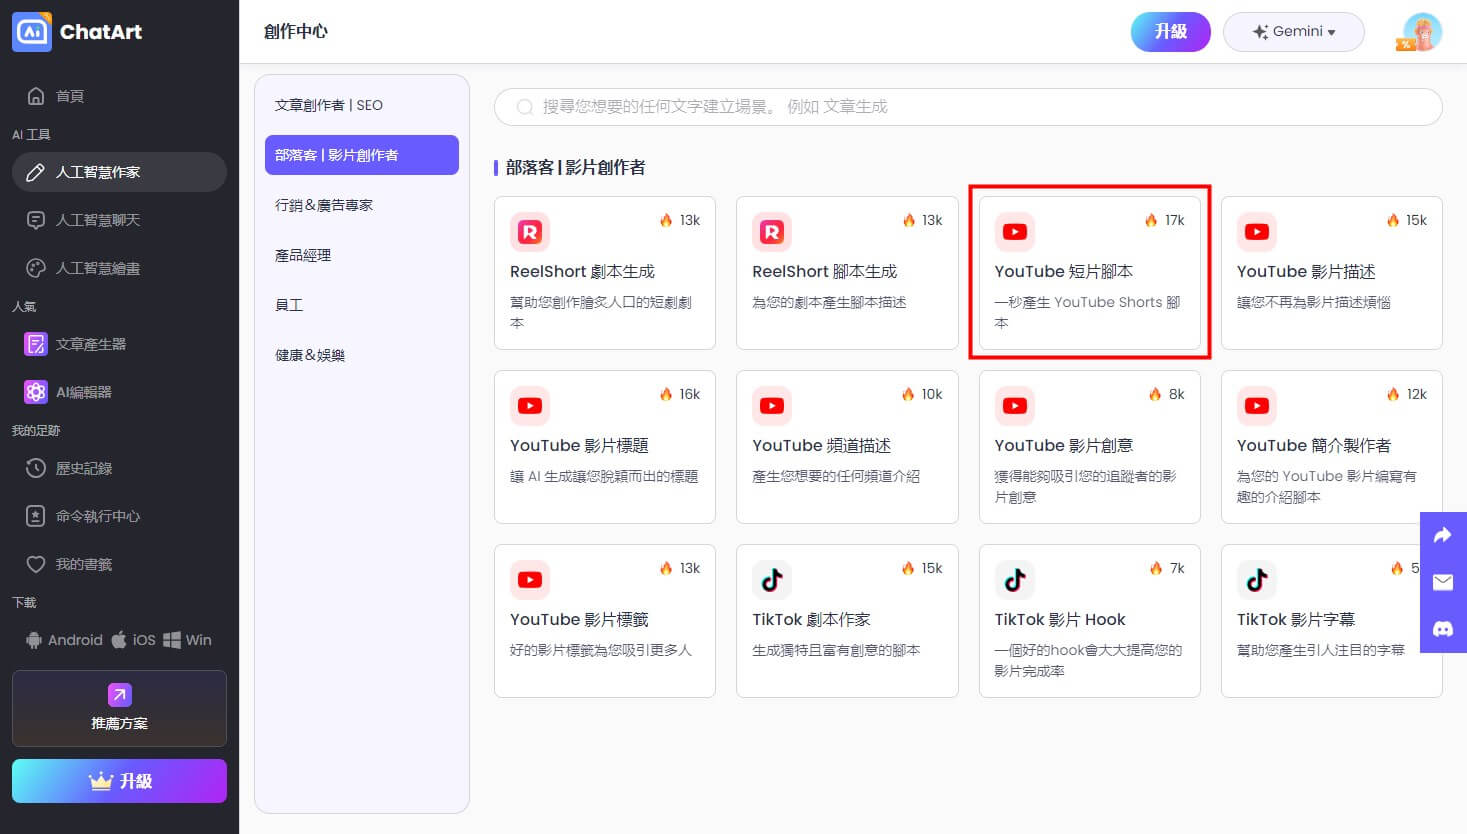
Task: Click the iOS Apple download icon
Action: pos(119,640)
